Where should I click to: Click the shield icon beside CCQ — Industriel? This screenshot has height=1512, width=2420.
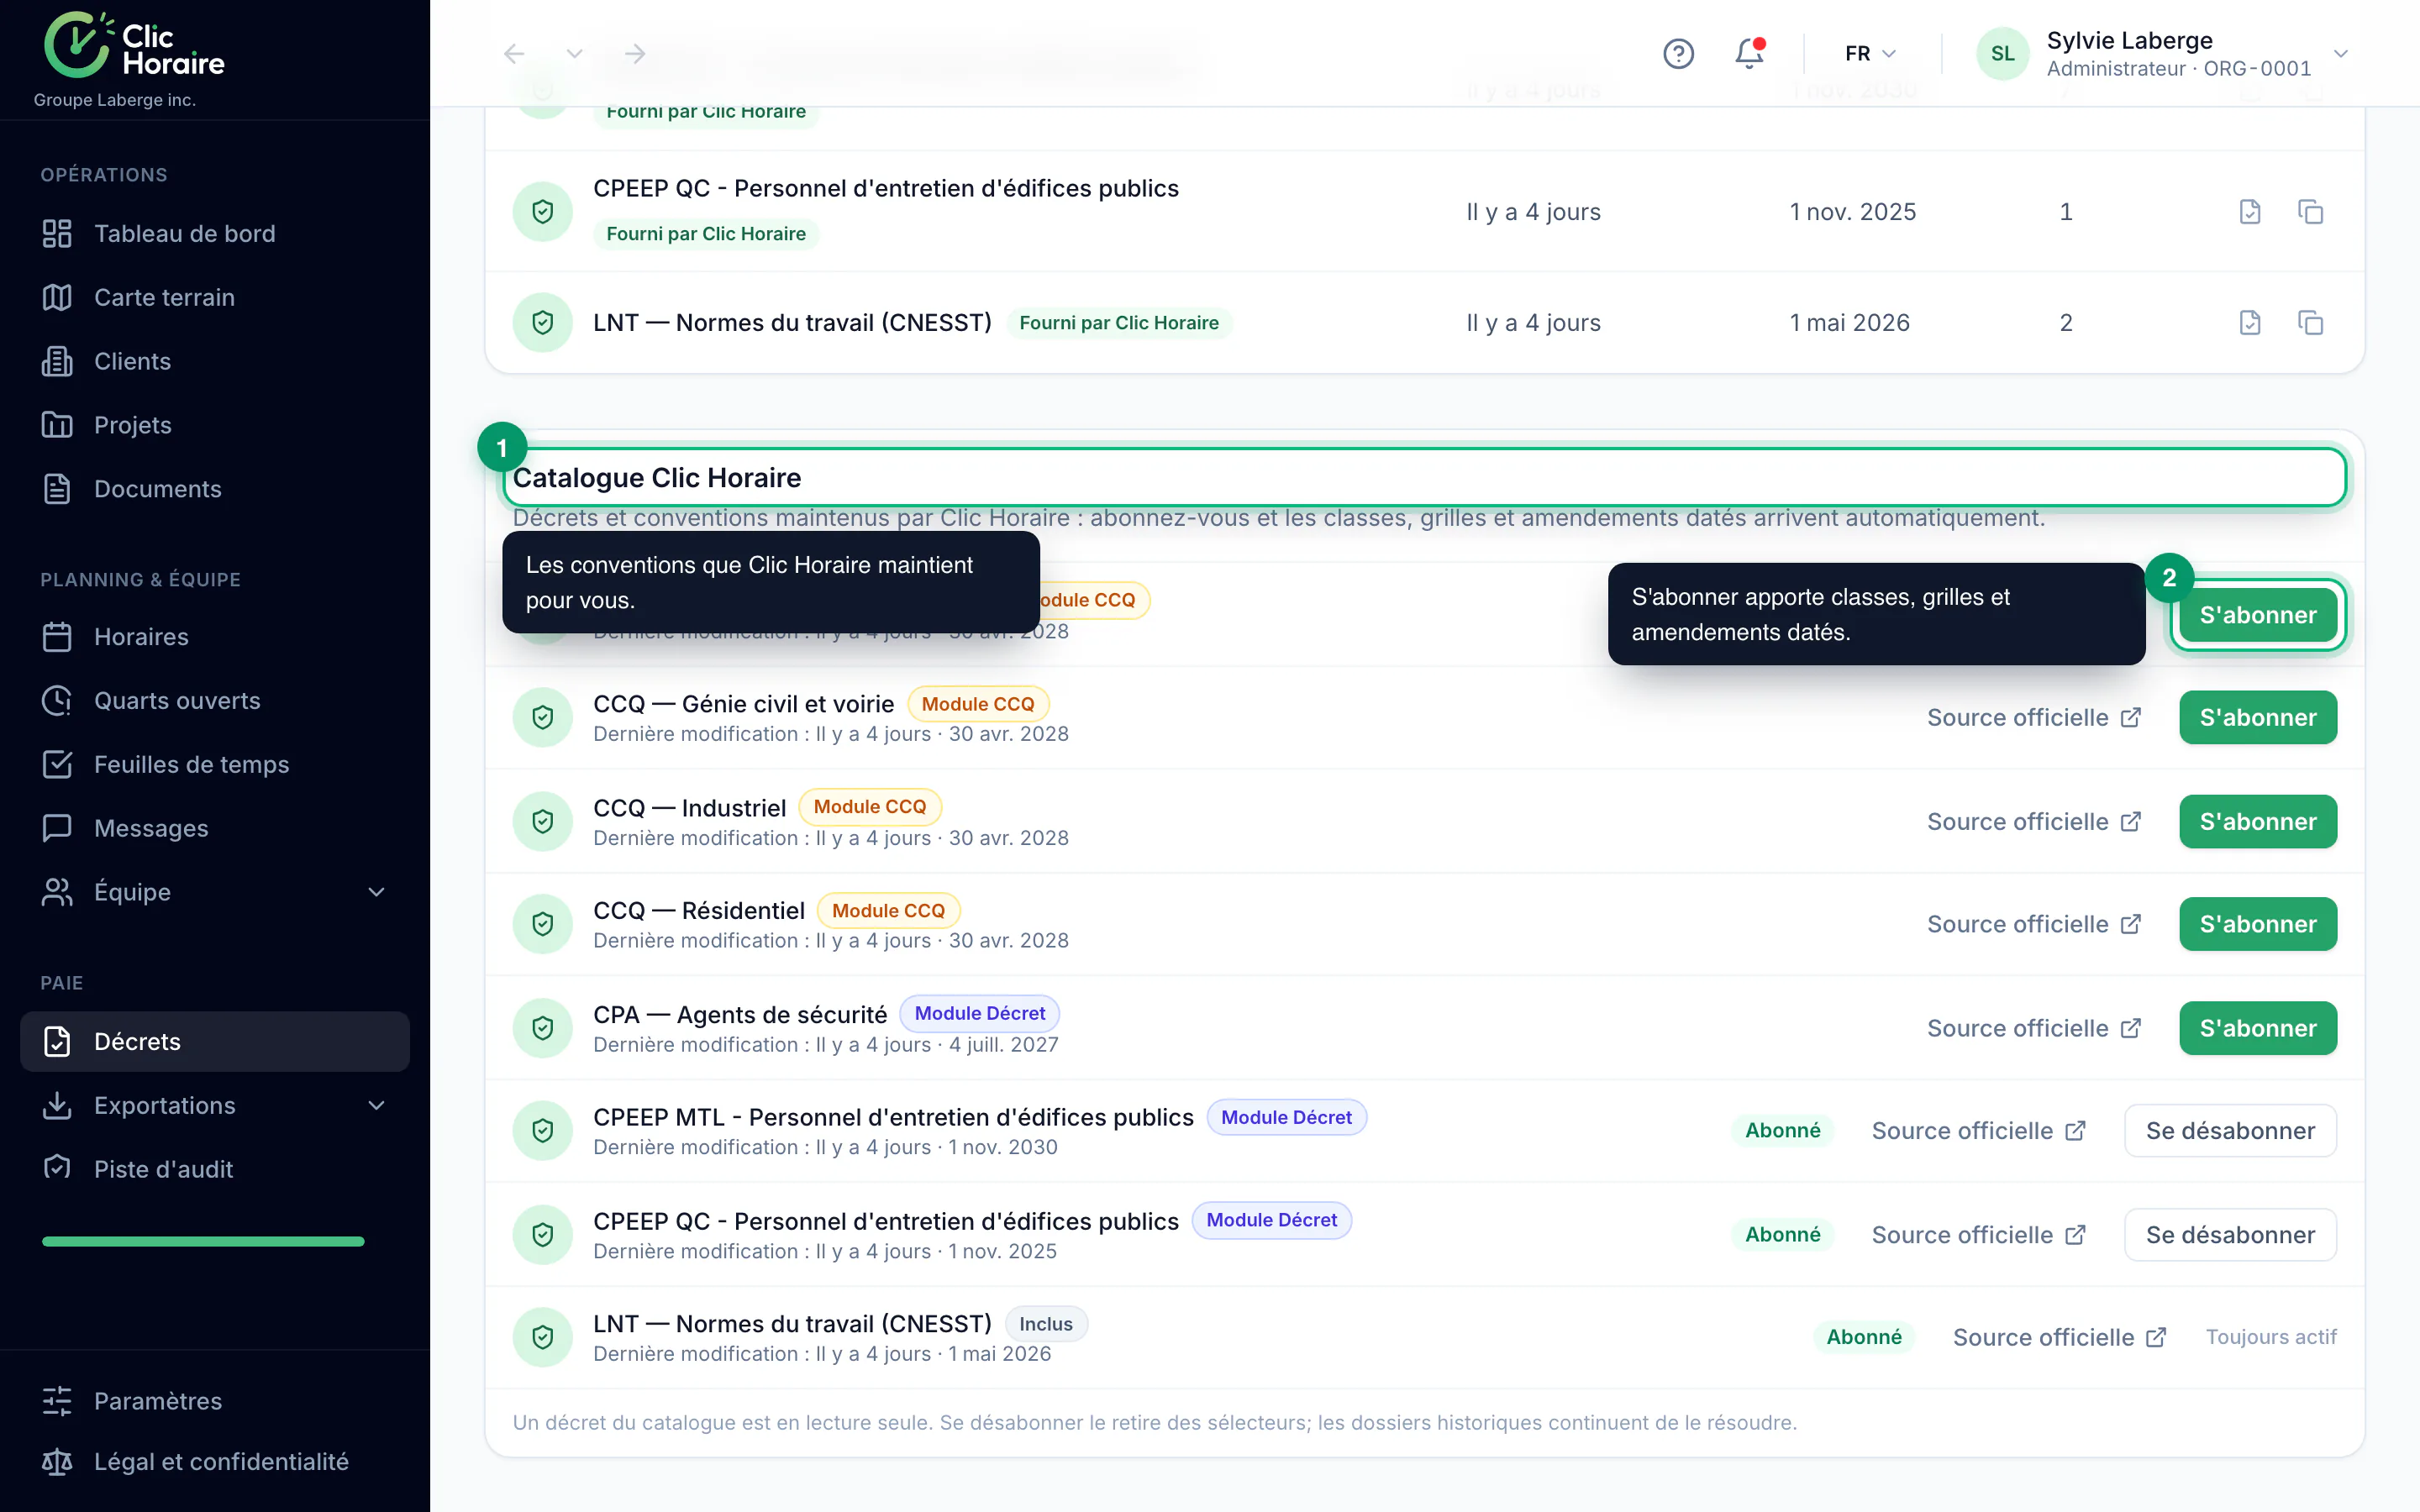coord(543,822)
